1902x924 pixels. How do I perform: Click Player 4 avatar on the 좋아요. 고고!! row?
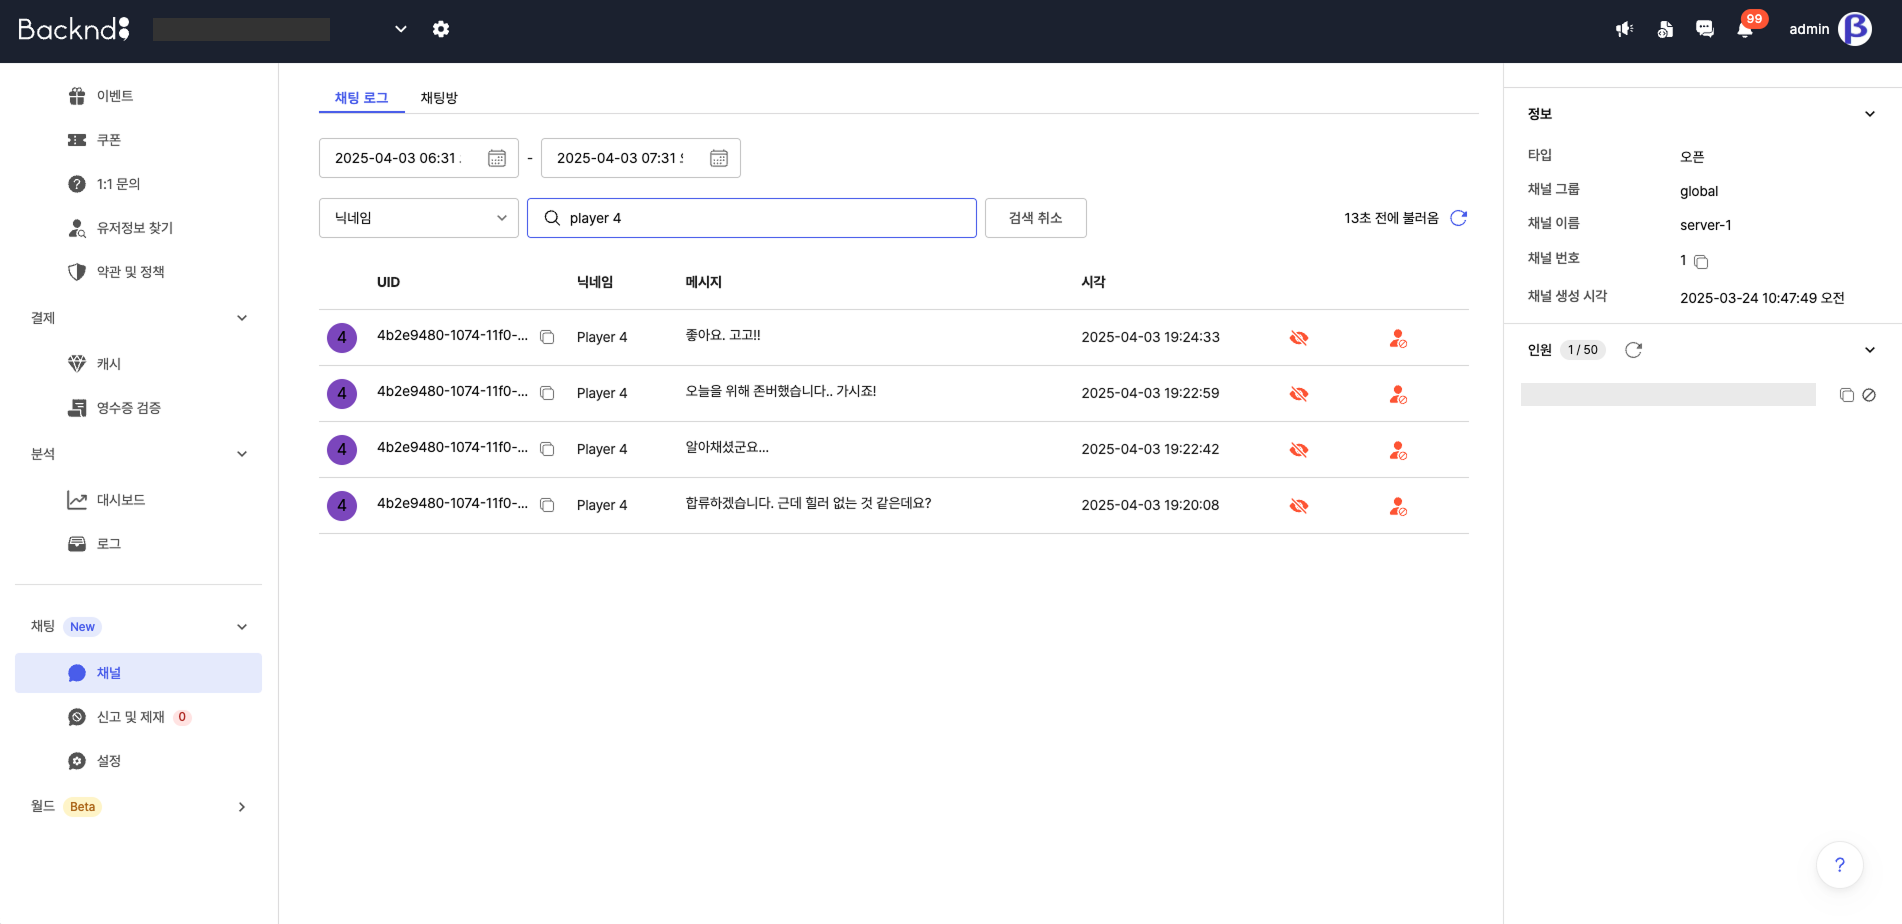pos(342,338)
